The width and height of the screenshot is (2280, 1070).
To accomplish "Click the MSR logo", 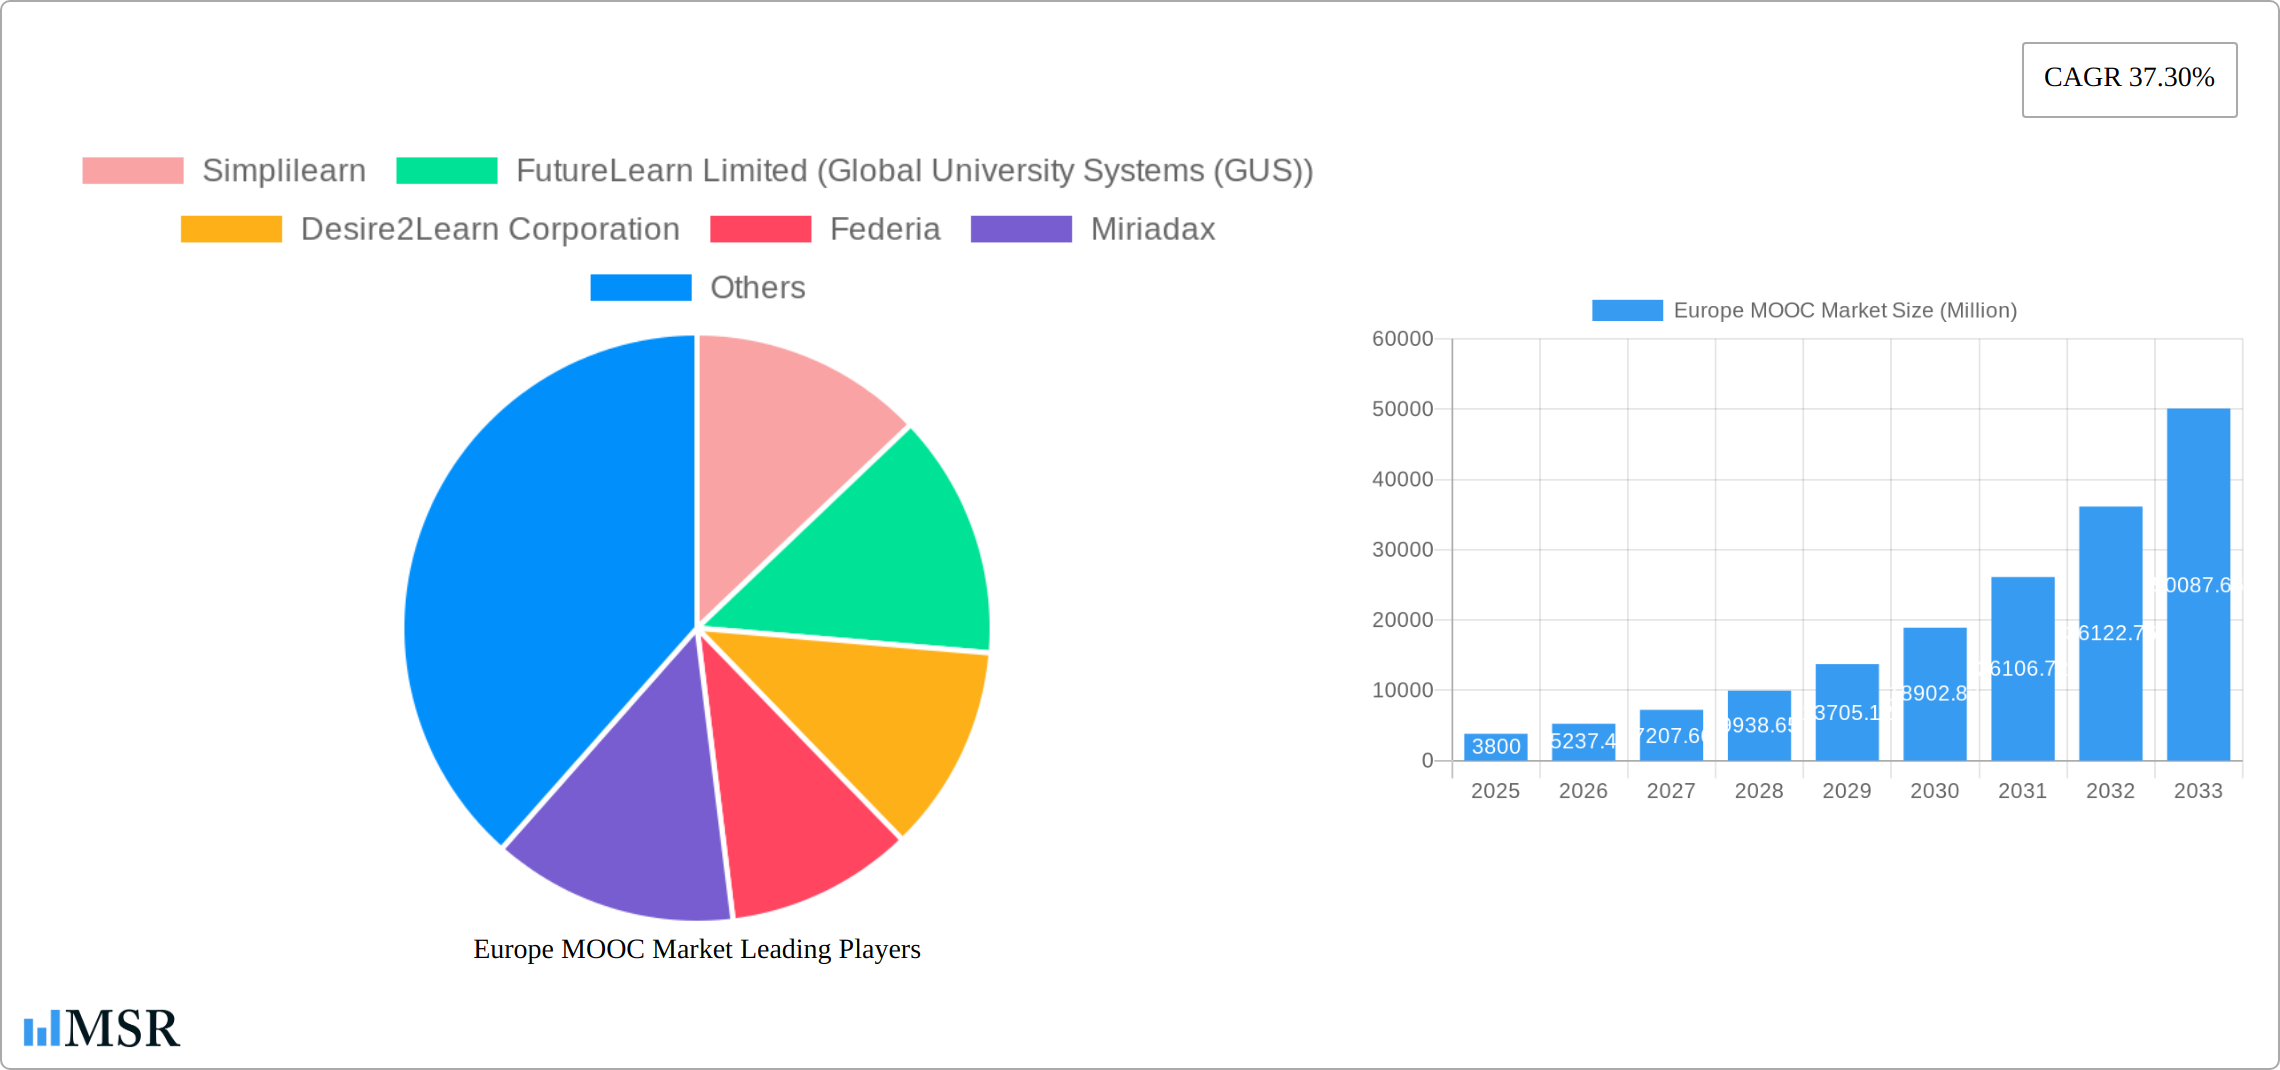I will (102, 1028).
